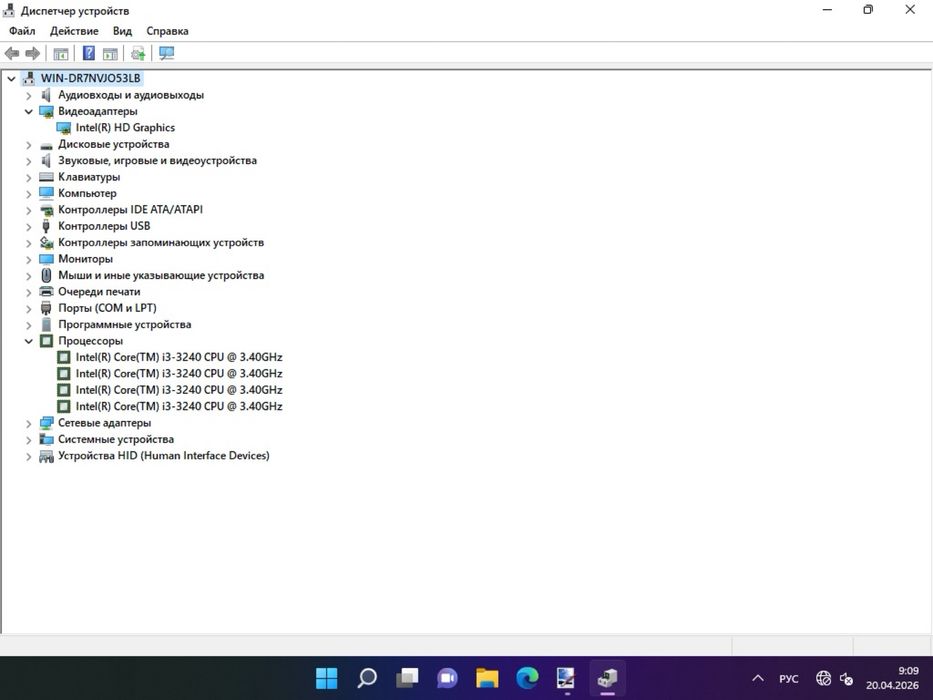Viewport: 933px width, 700px height.
Task: Select the Контроллеры USB plug icon
Action: click(x=46, y=226)
